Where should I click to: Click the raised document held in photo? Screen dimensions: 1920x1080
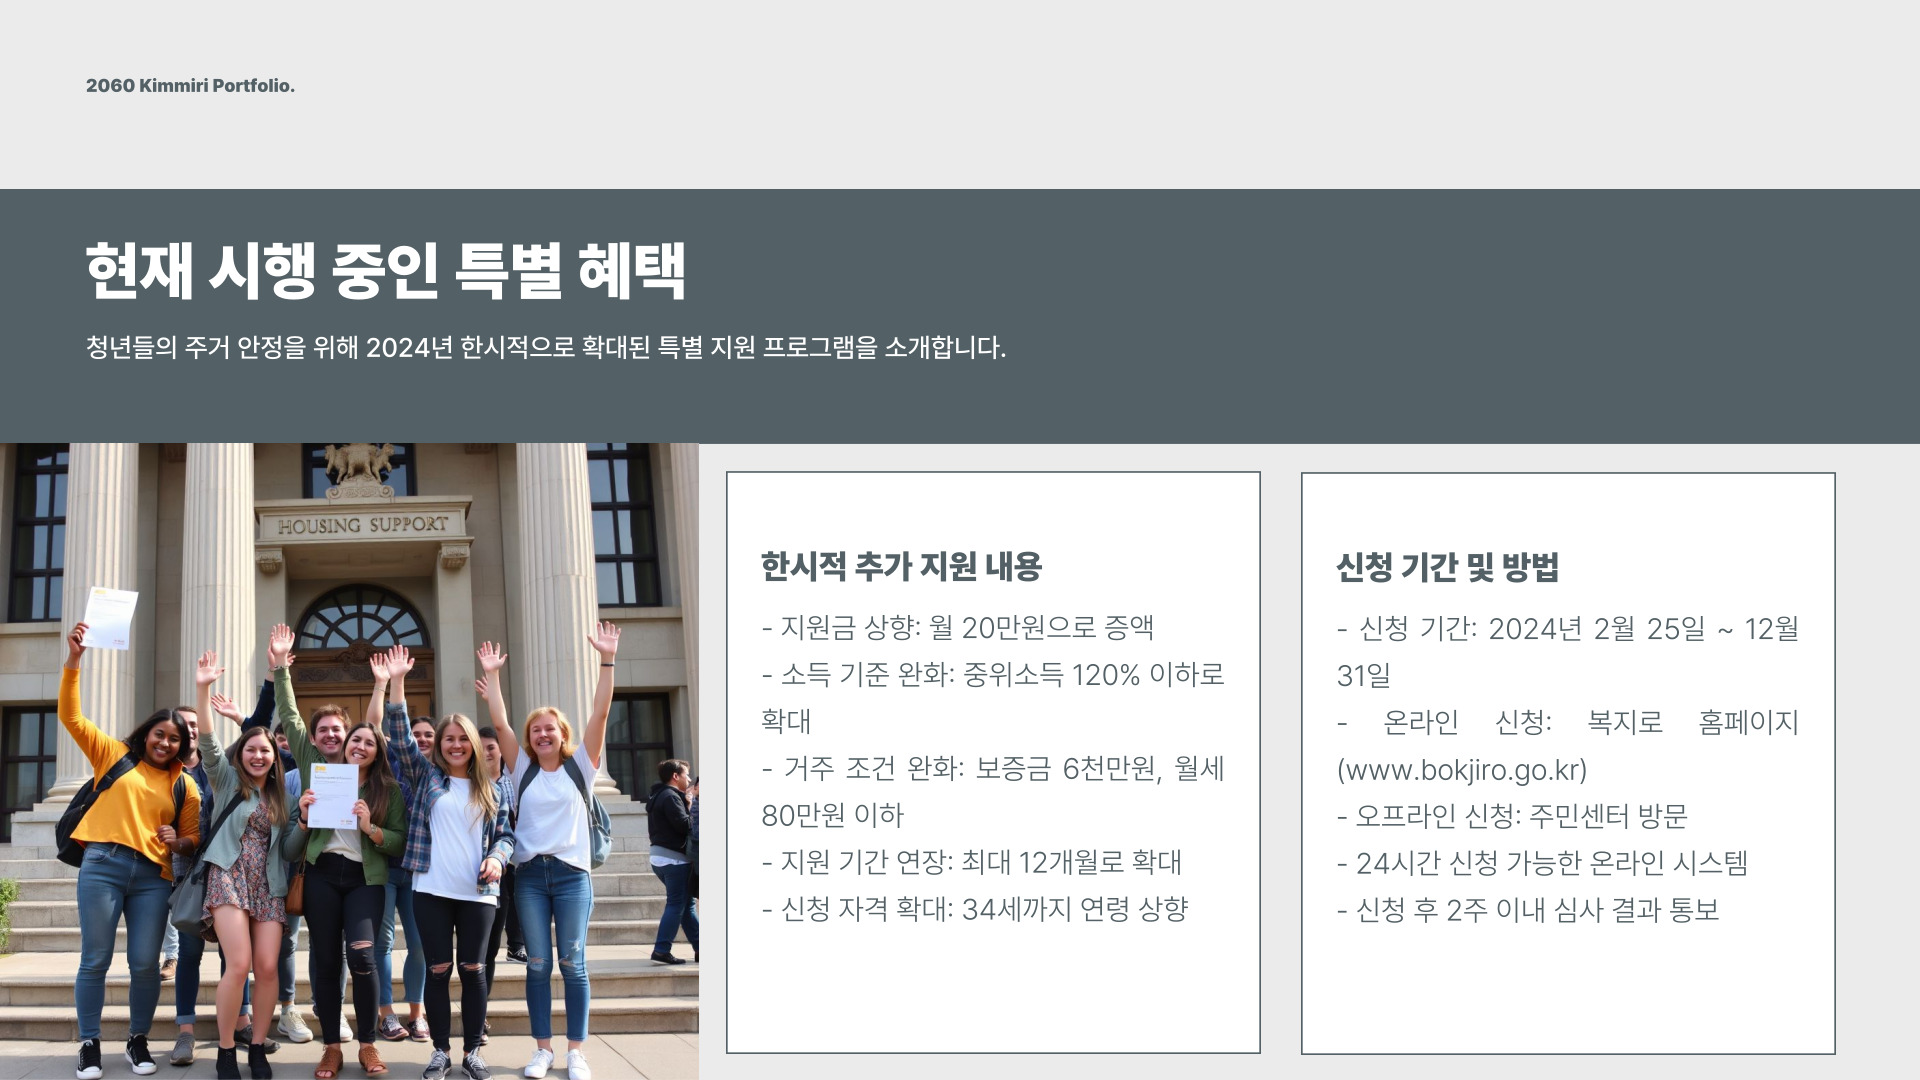(x=110, y=618)
